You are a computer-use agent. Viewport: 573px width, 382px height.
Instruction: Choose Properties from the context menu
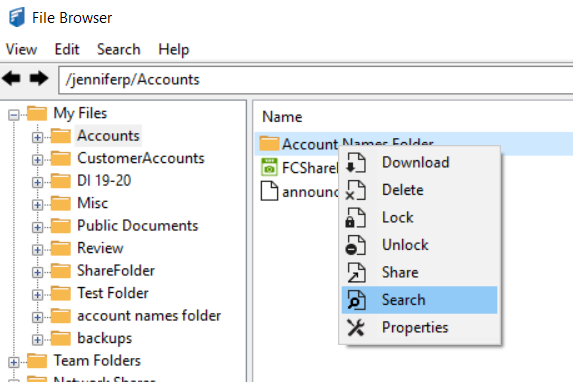(x=420, y=328)
